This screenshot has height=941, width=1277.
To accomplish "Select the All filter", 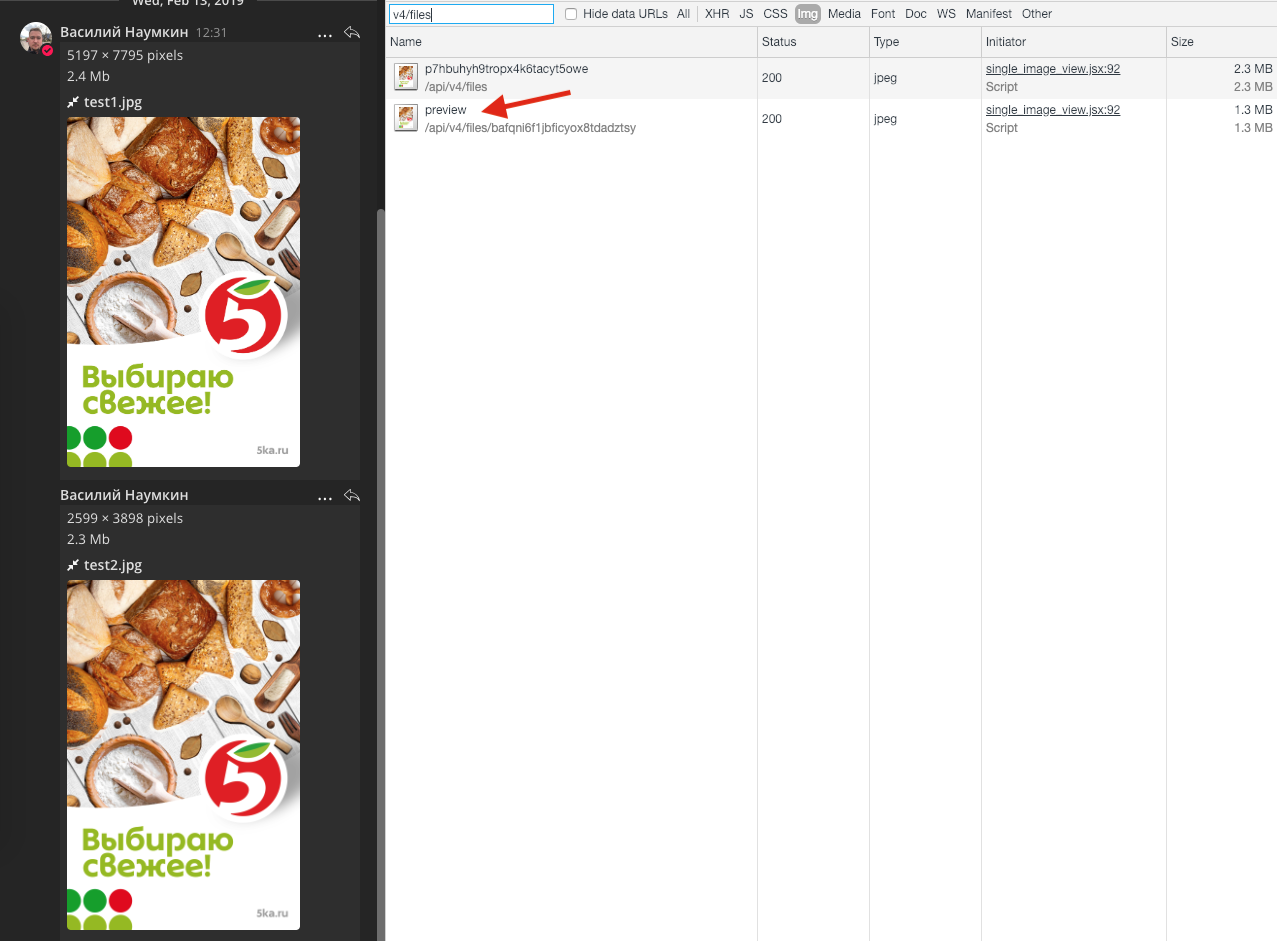I will [x=683, y=14].
